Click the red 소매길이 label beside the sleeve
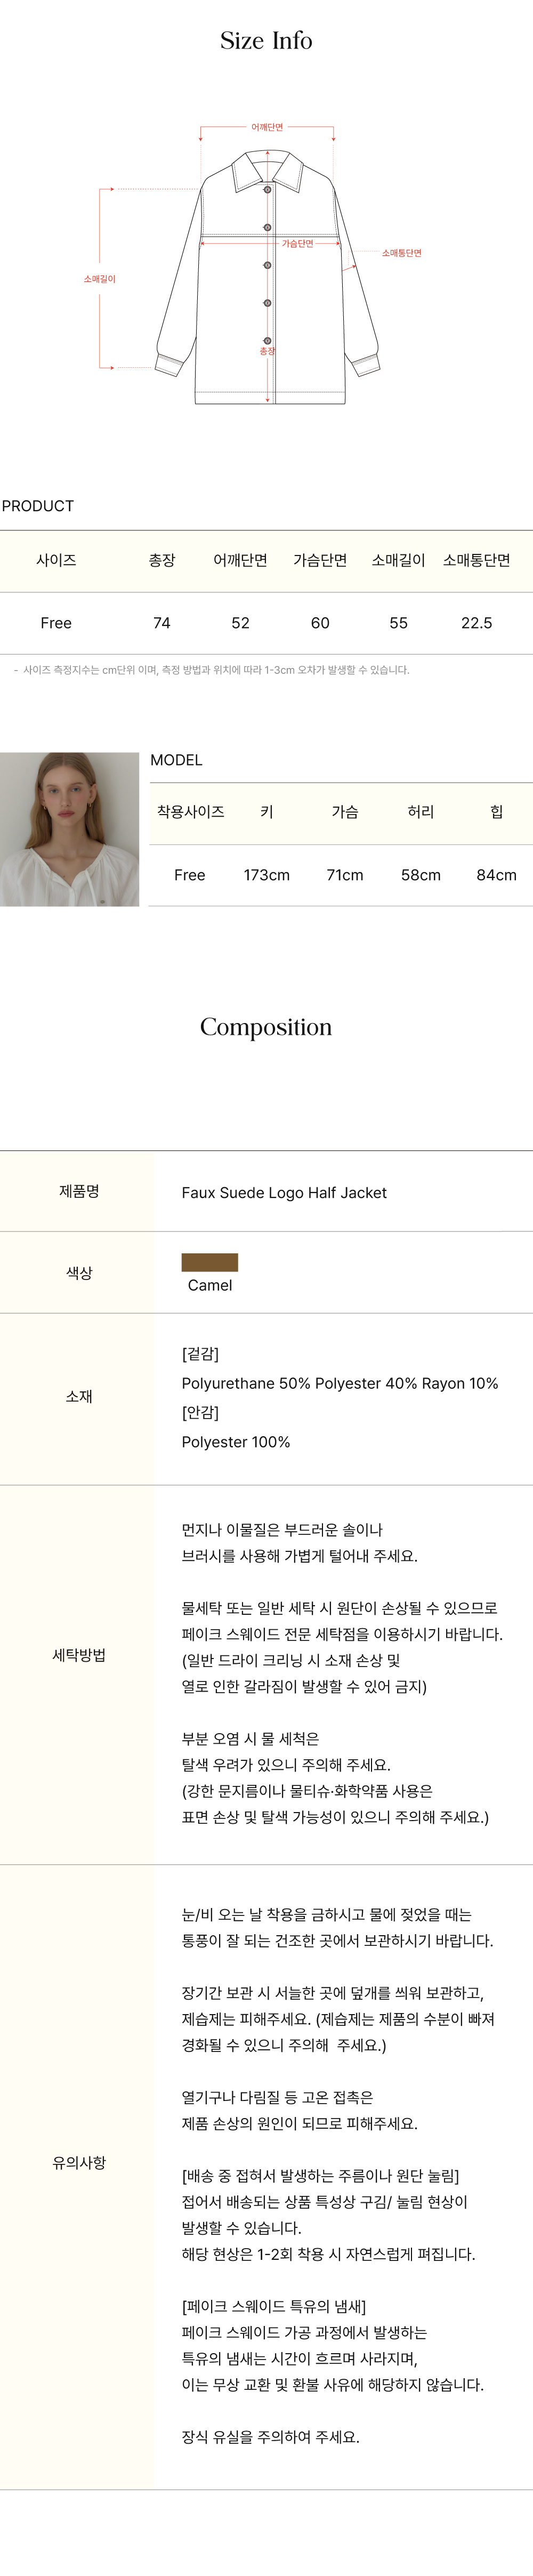533x2576 pixels. tap(99, 279)
